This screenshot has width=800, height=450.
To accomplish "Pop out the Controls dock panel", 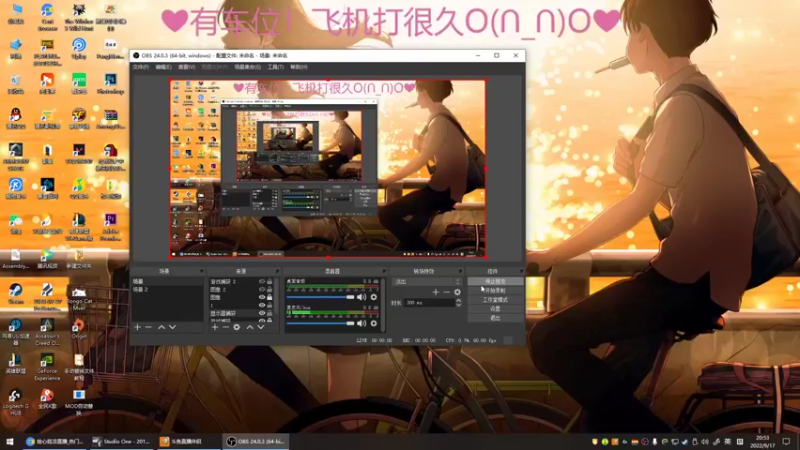I will (521, 271).
